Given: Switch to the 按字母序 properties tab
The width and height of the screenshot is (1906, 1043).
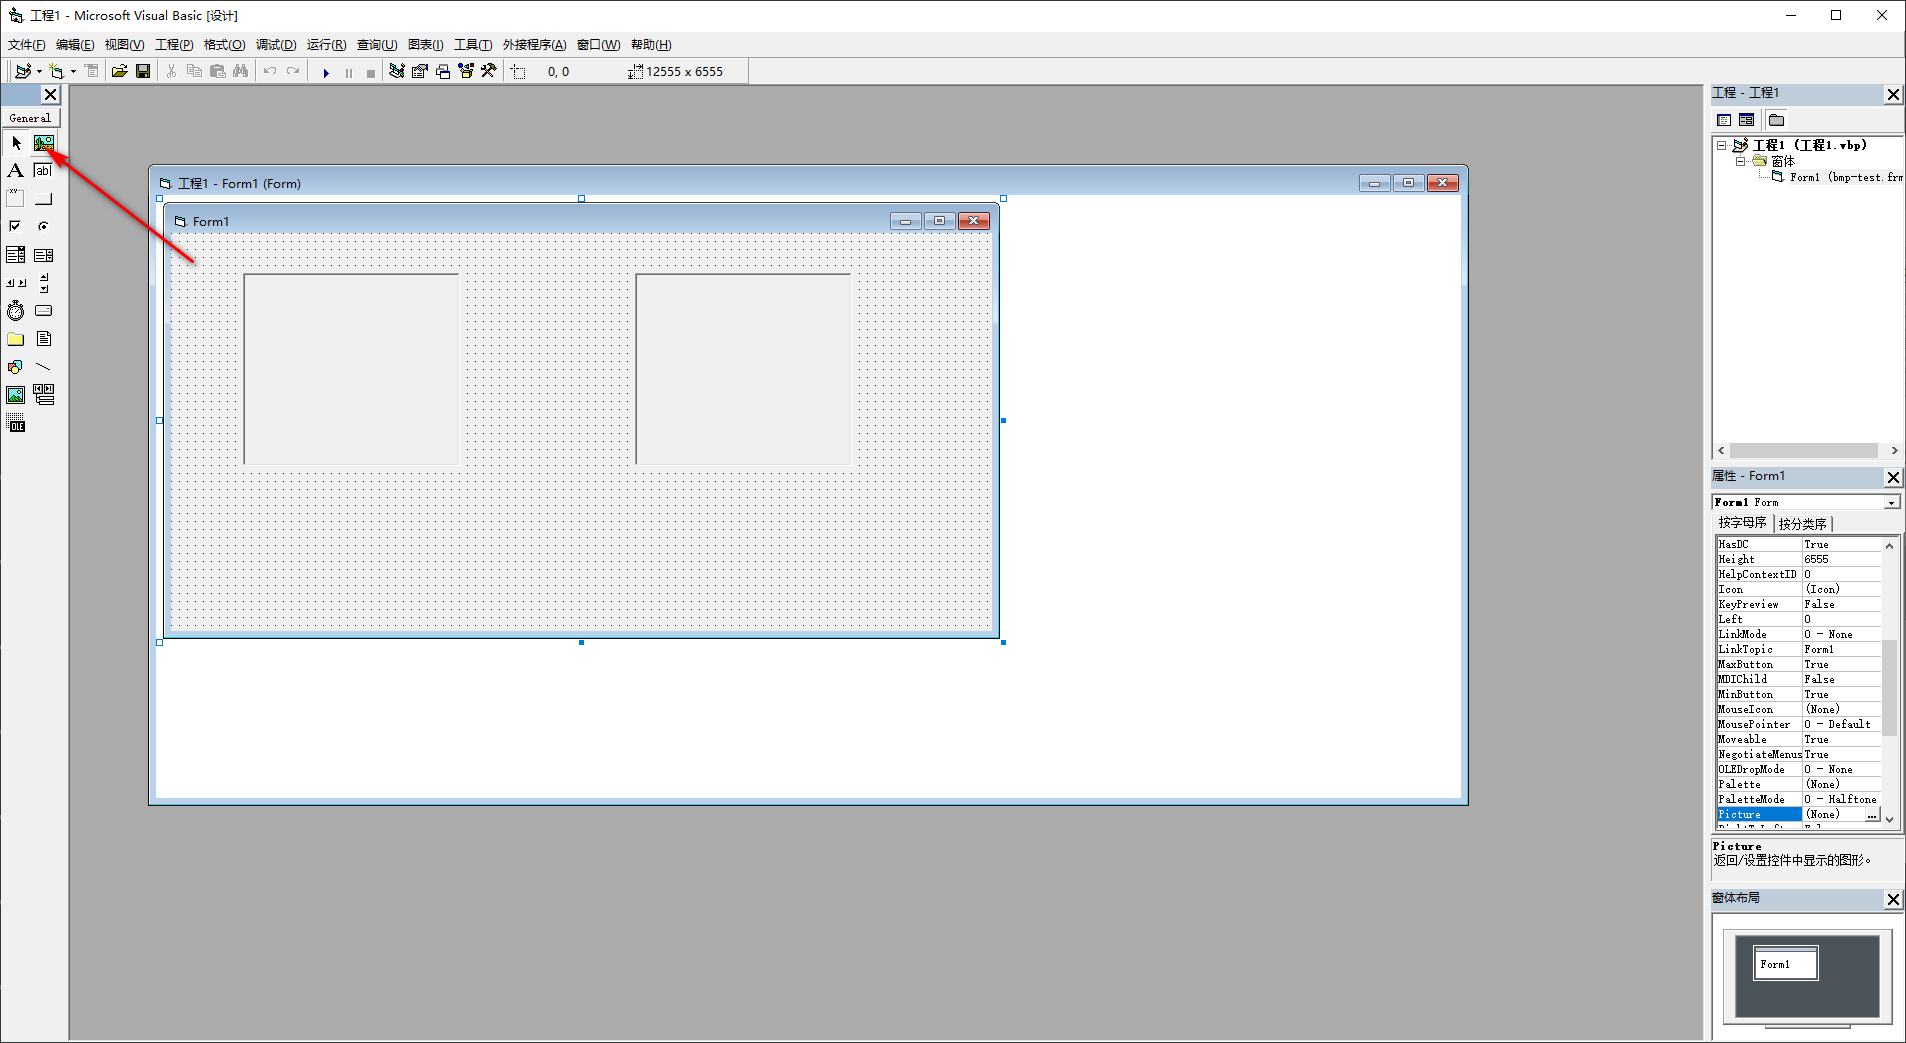Looking at the screenshot, I should pyautogui.click(x=1742, y=523).
